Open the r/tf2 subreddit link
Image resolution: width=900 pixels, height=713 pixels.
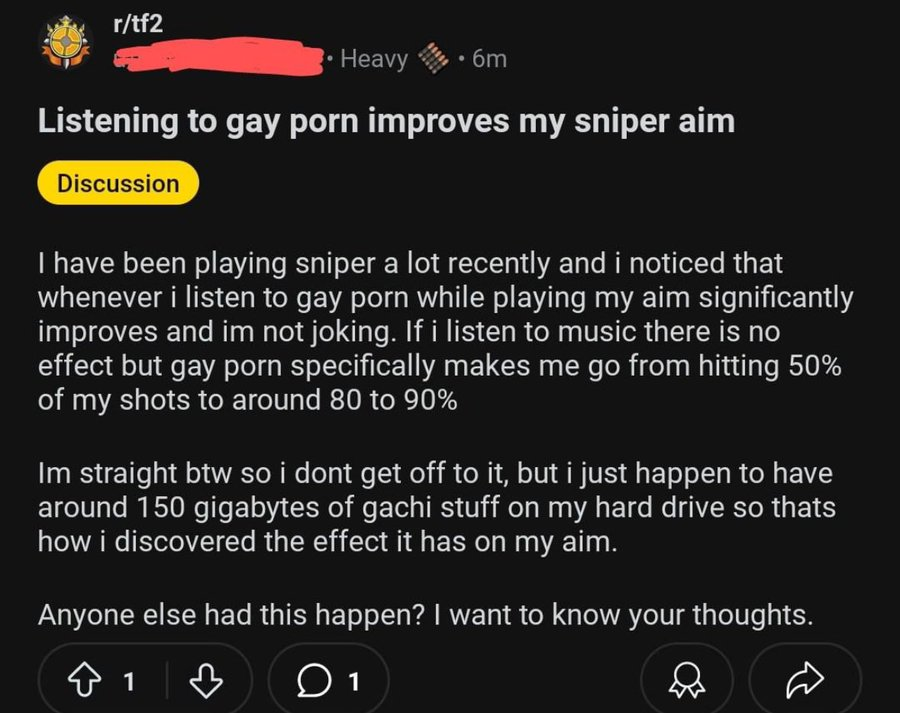tap(137, 24)
